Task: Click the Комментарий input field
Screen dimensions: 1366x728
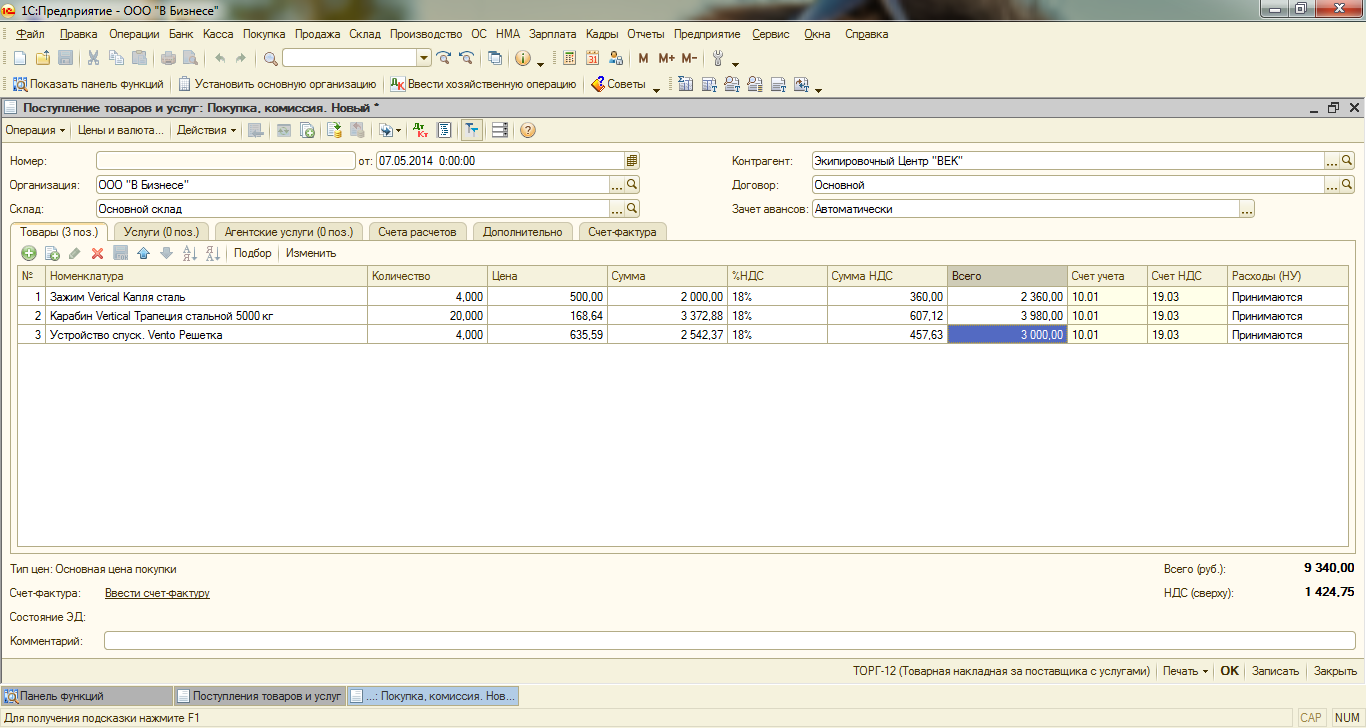Action: pyautogui.click(x=729, y=641)
